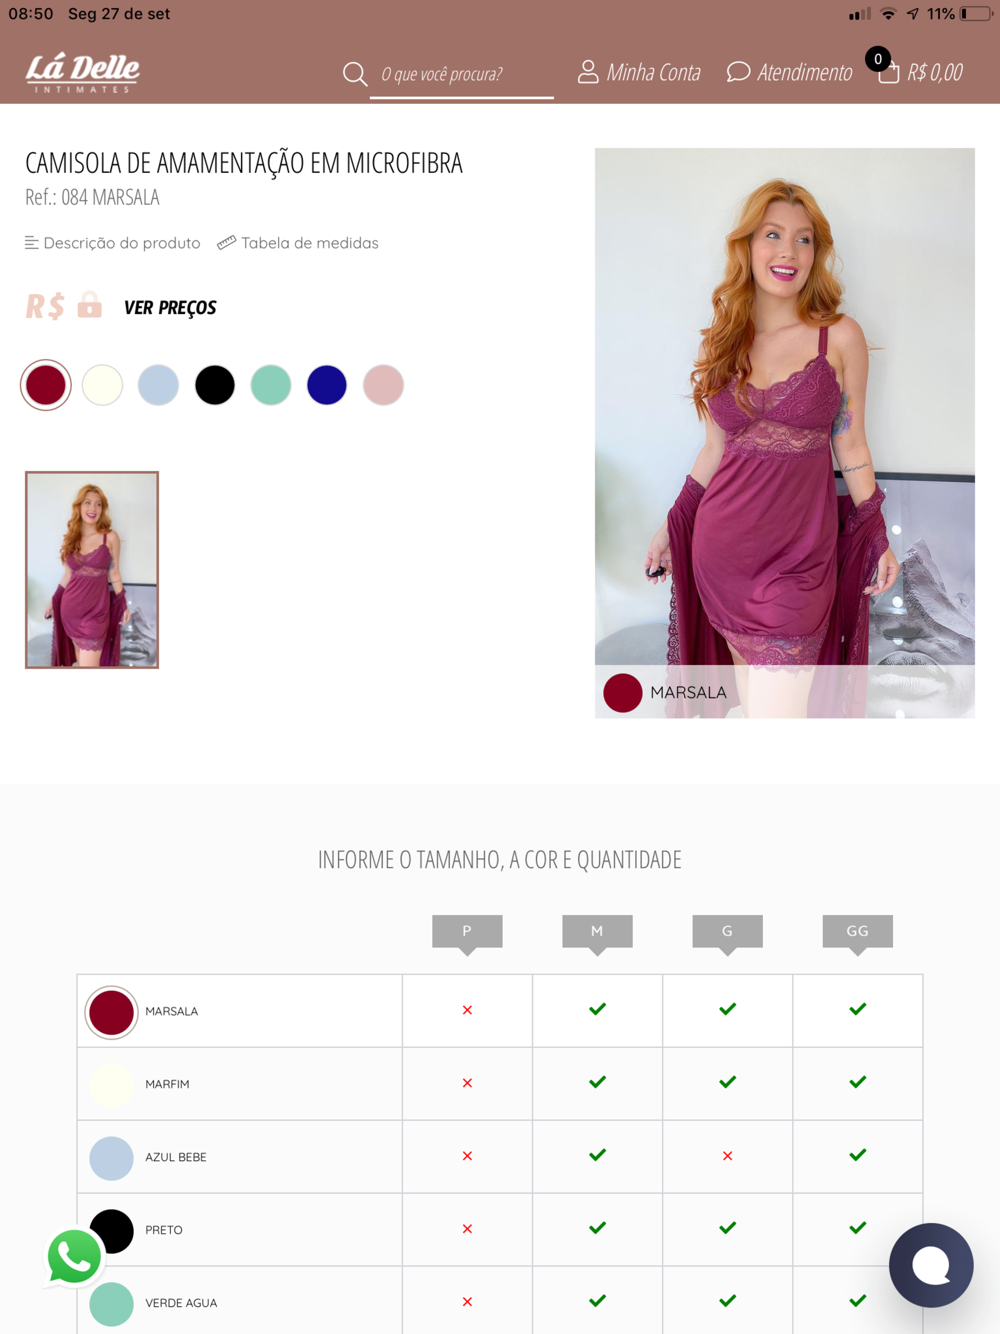Open the round chat widget button

click(x=931, y=1265)
